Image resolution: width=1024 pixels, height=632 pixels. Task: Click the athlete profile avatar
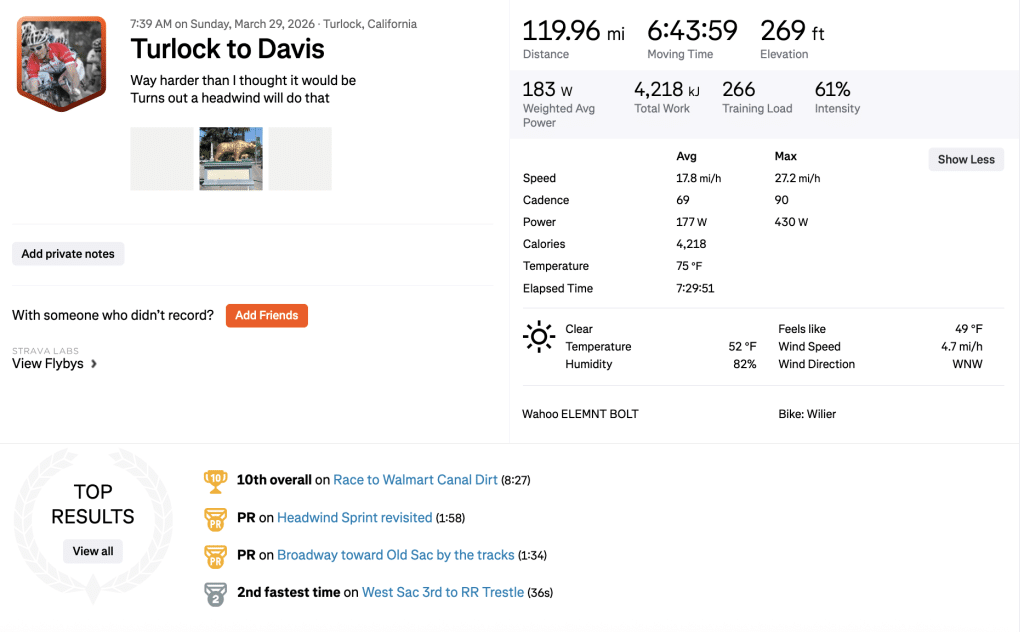(x=61, y=62)
